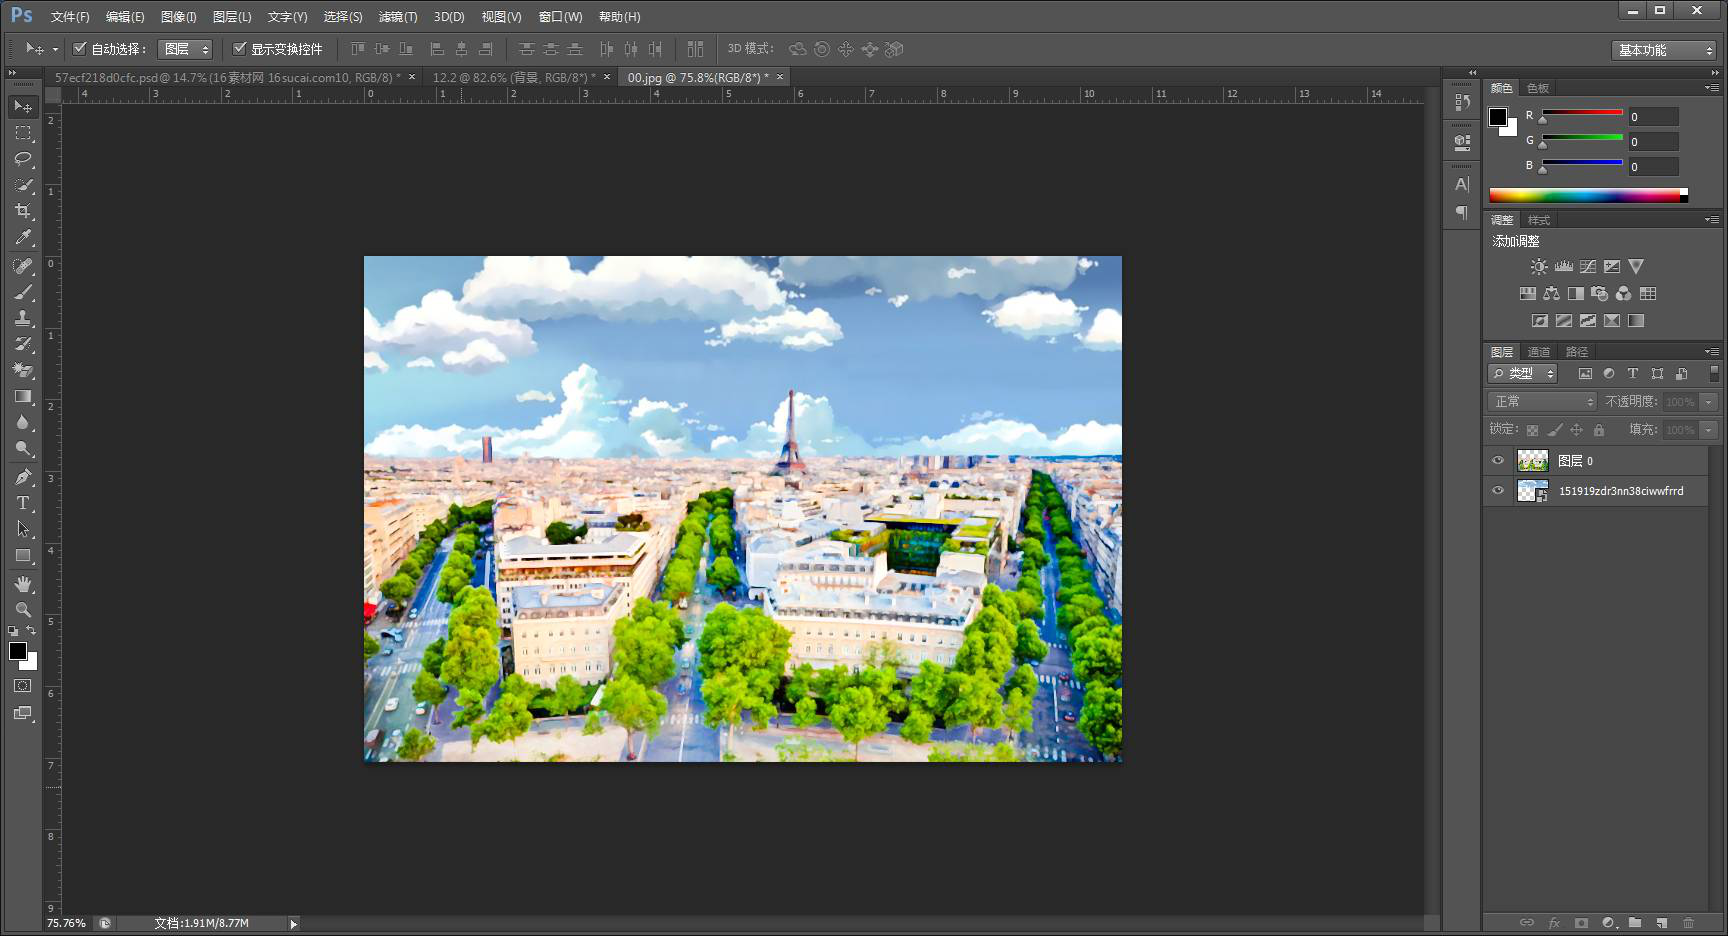
Task: Toggle the show transform controls (显示变换控件) checkbox
Action: [x=240, y=48]
